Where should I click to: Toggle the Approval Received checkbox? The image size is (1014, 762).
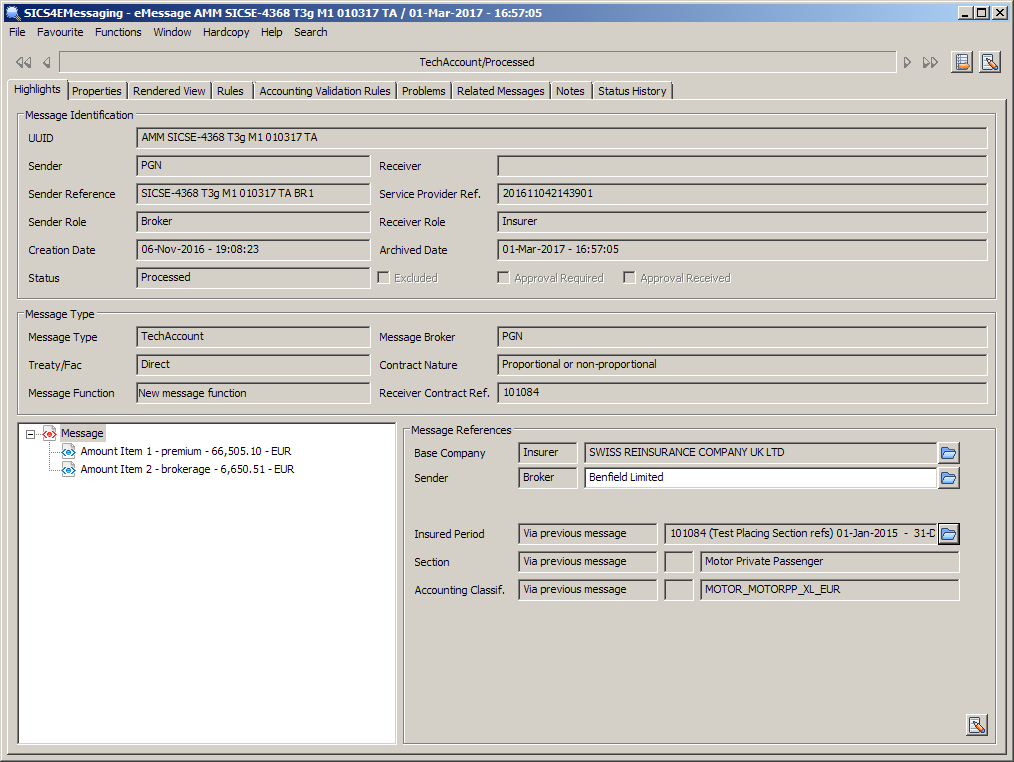[630, 278]
